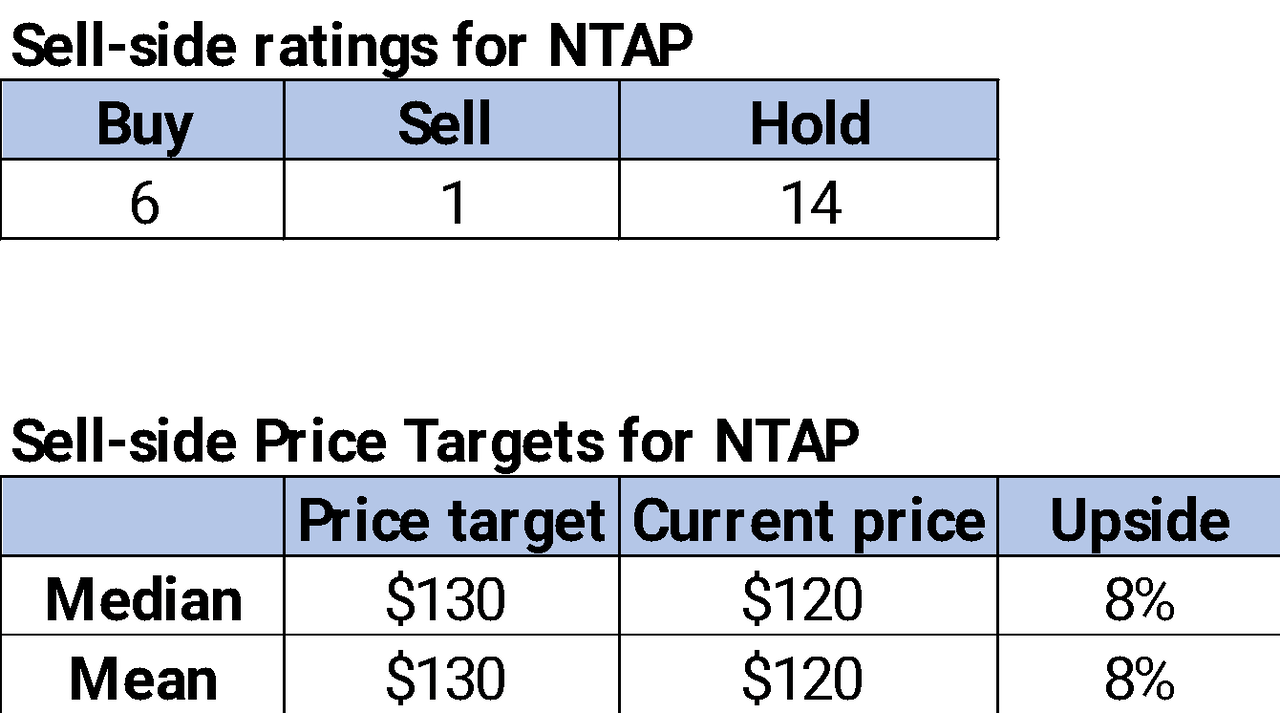
Task: Click the Mean row label
Action: [x=143, y=677]
